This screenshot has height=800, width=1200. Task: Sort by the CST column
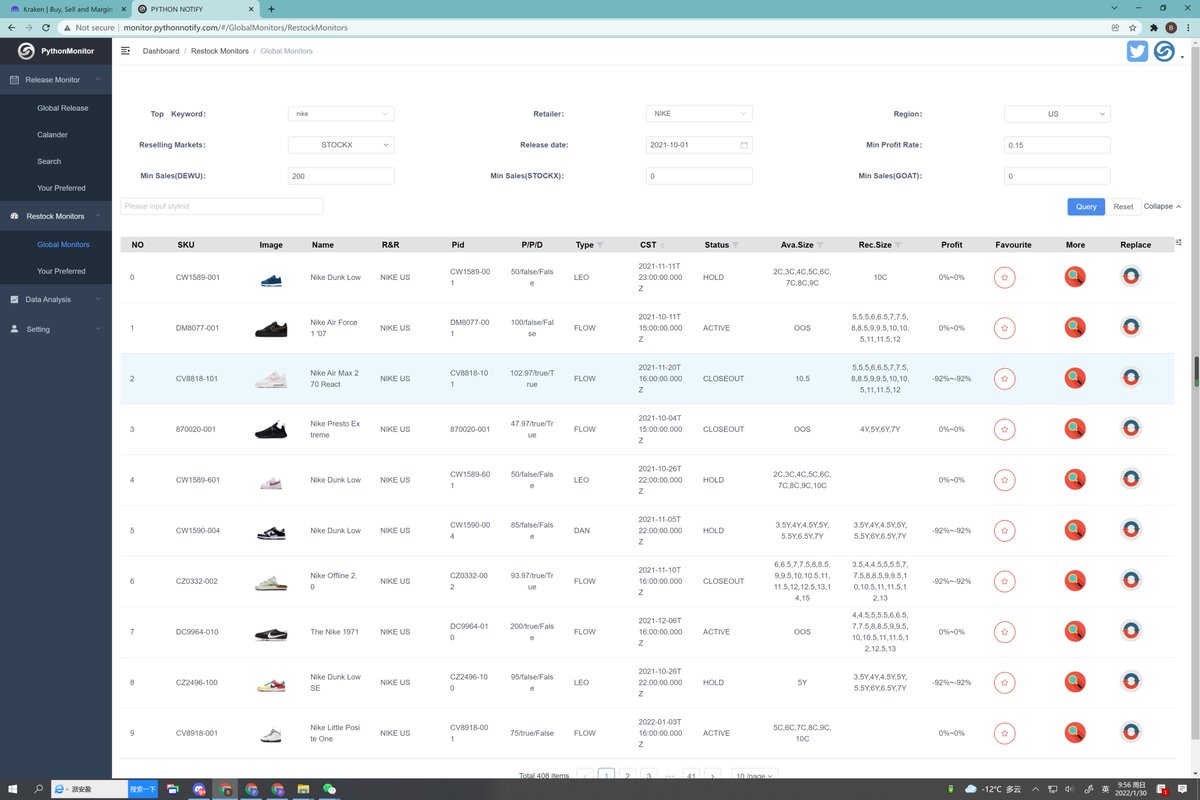coord(662,245)
